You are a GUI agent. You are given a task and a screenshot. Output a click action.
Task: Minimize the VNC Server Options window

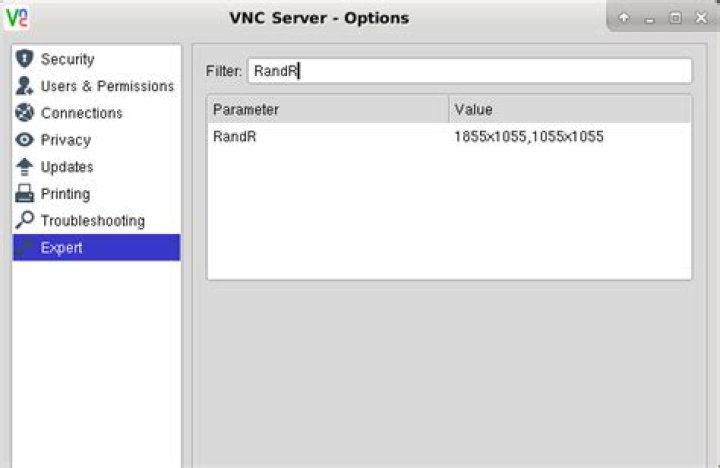point(649,19)
